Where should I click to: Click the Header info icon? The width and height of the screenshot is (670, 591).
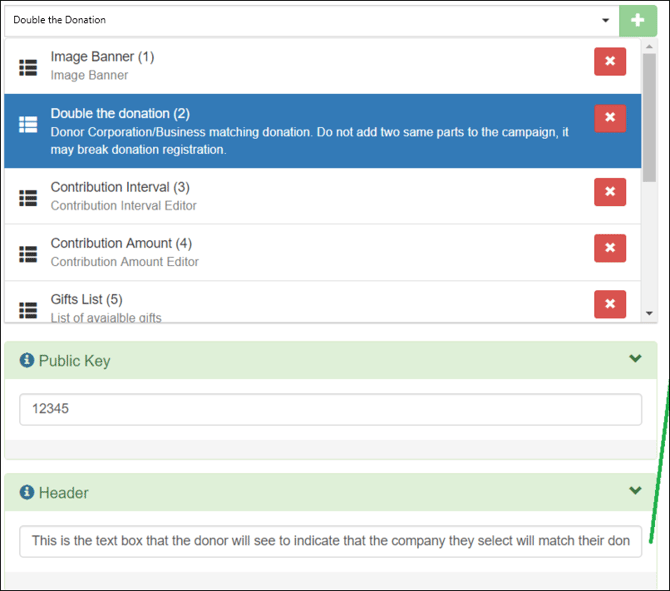point(27,492)
